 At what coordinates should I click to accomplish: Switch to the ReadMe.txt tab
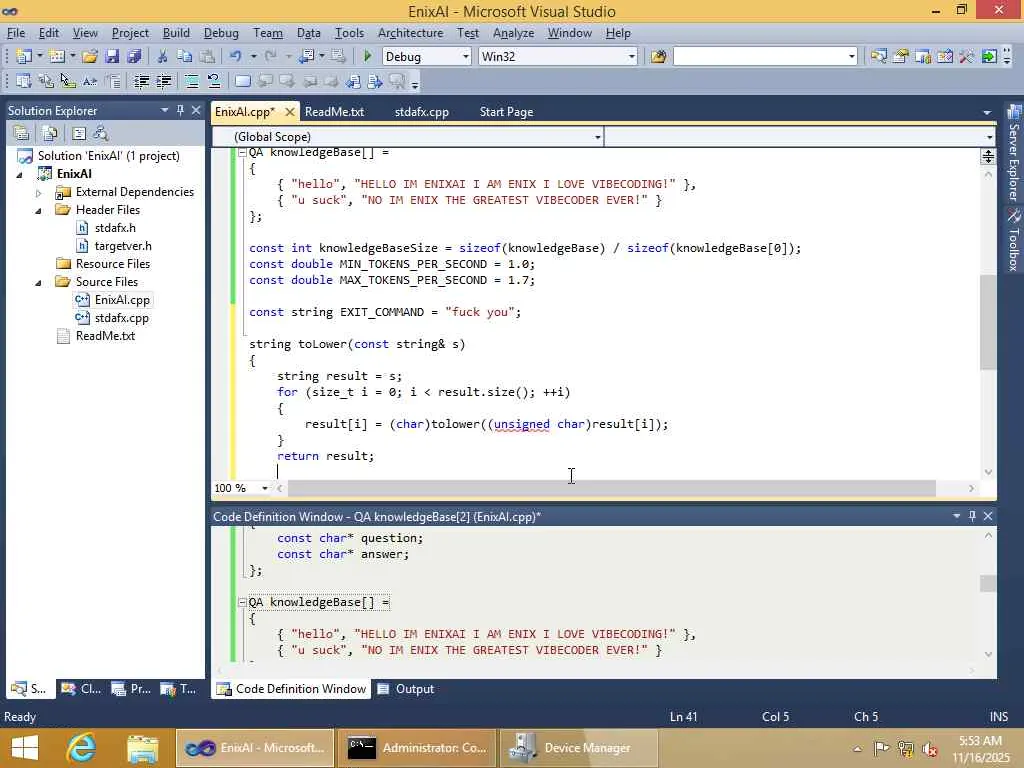coord(334,112)
